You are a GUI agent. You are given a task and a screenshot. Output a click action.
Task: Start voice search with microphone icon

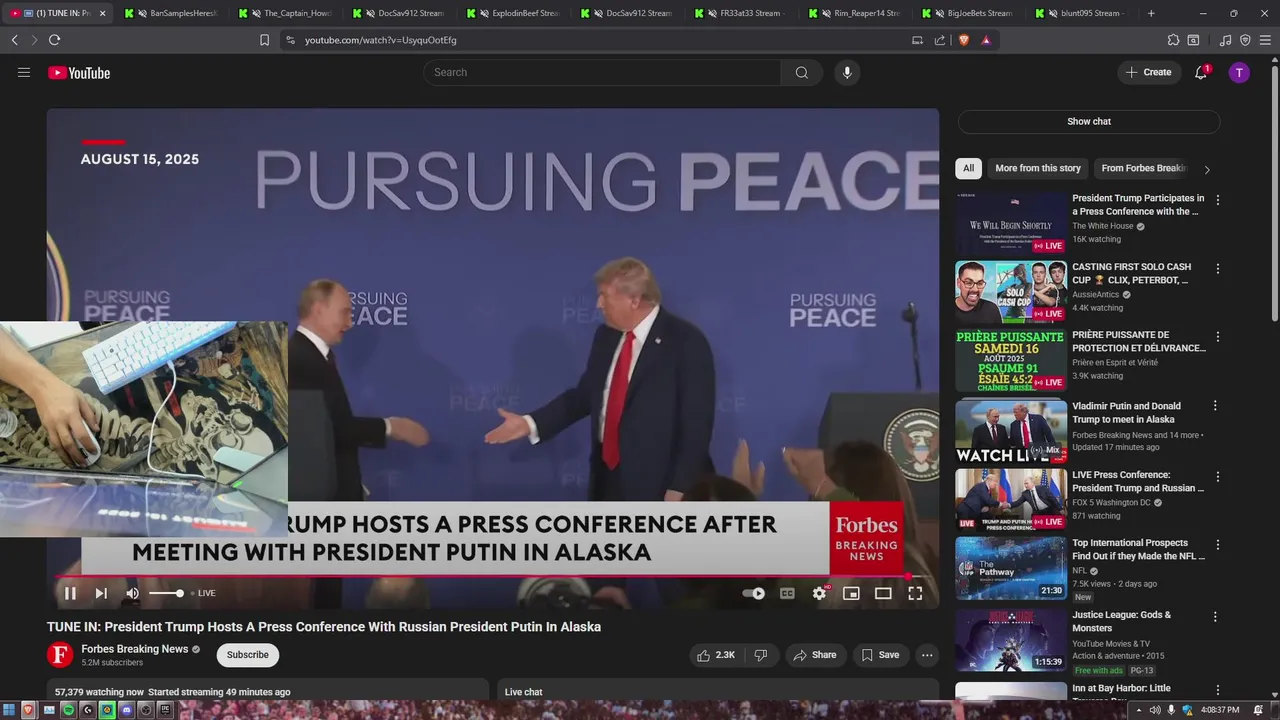[847, 72]
